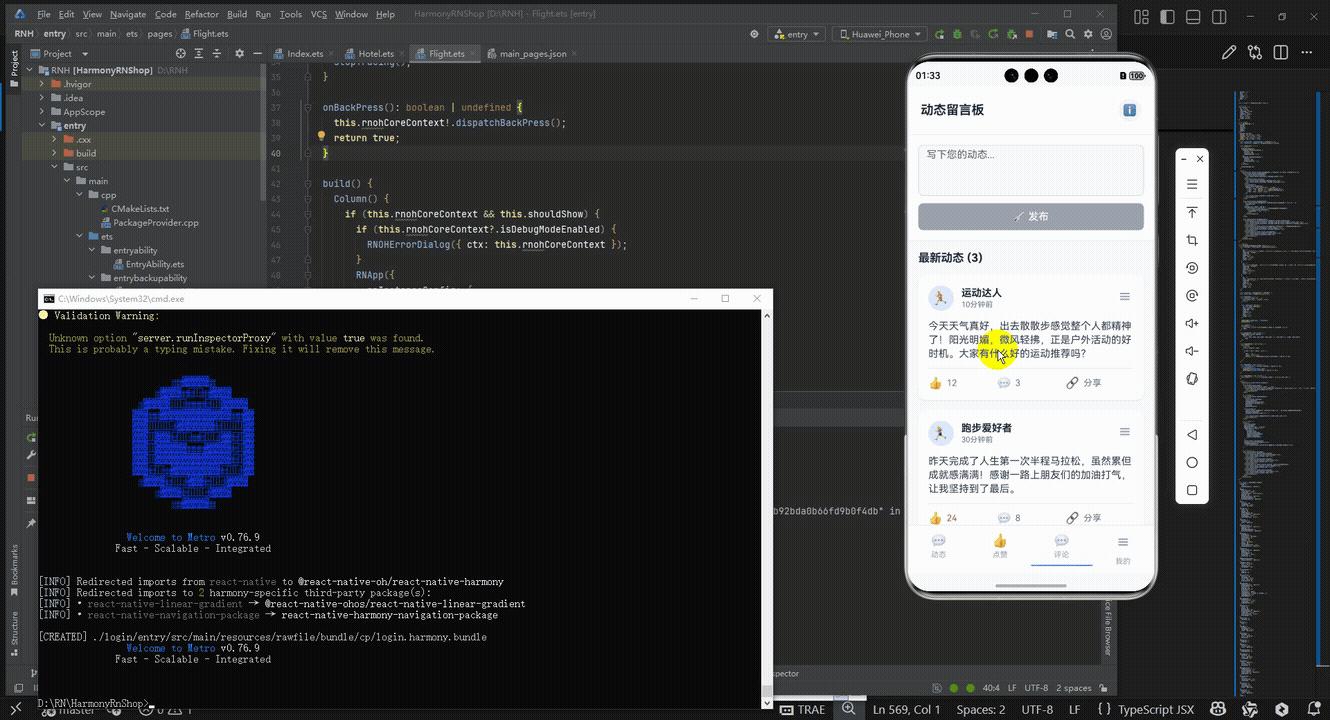Share the 运动达人 post

1083,383
